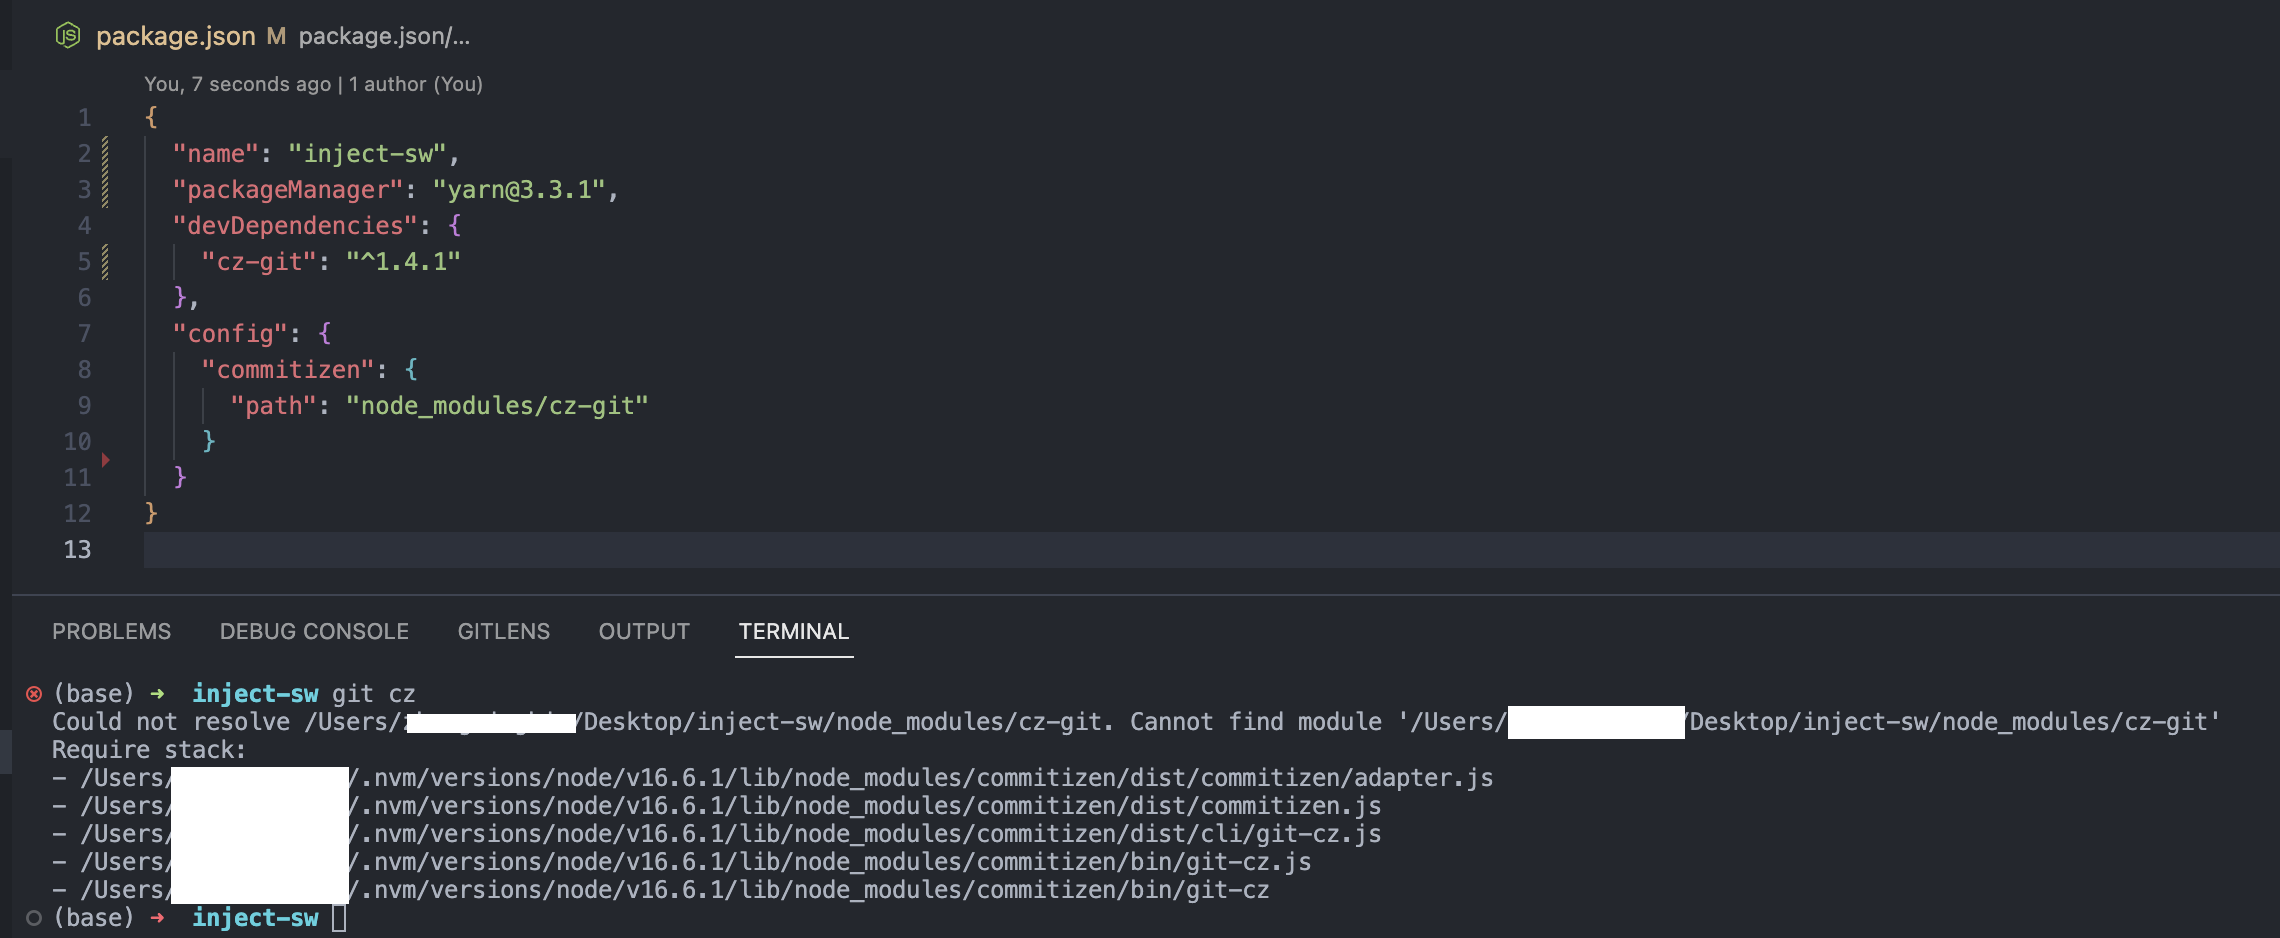Open the OUTPUT tab

point(643,631)
